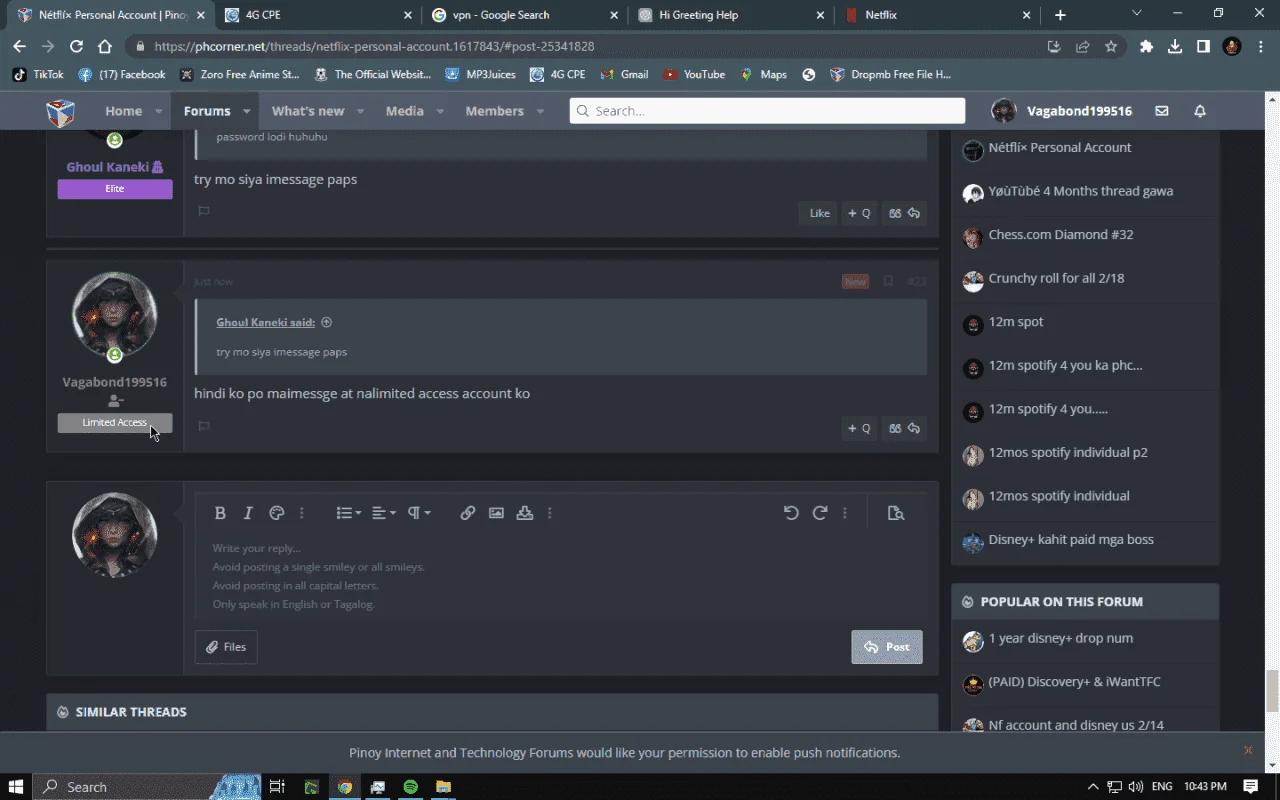
Task: Undo the last edit in the reply editor
Action: 791,513
